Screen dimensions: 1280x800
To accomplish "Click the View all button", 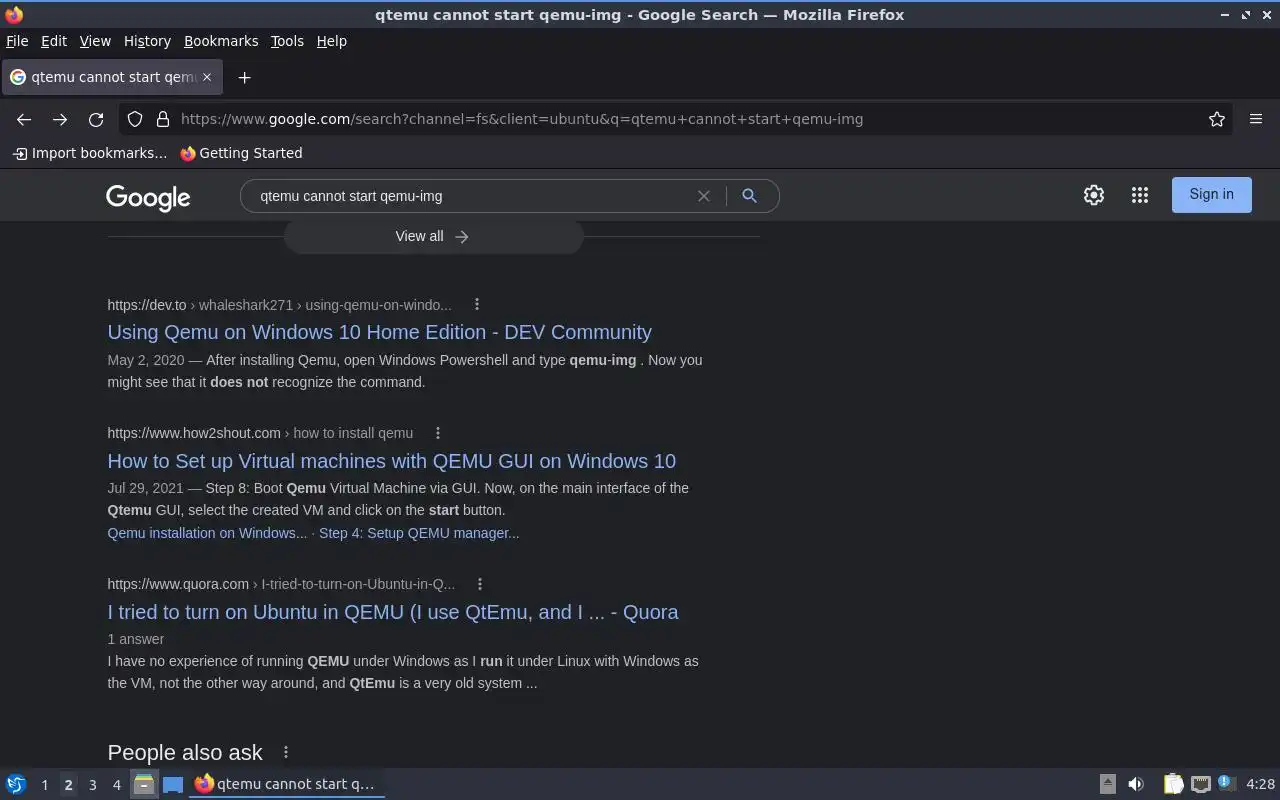I will pyautogui.click(x=433, y=236).
